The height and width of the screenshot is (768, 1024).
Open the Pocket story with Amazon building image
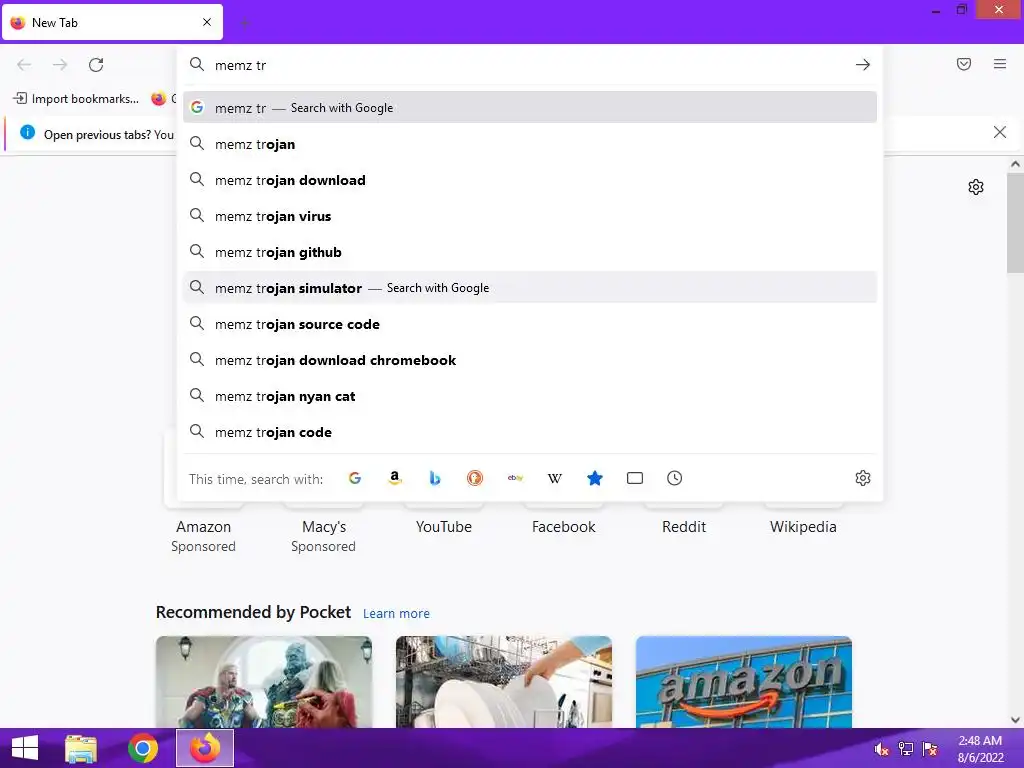[744, 682]
